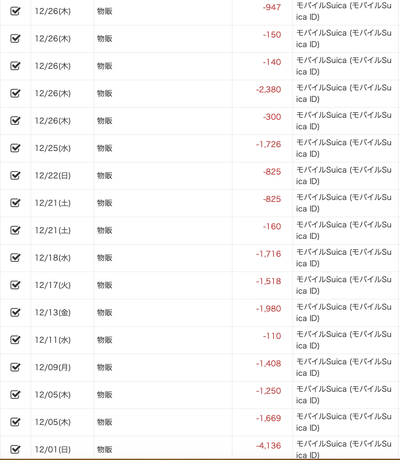400x460 pixels.
Task: Click the 物販 label on the 12/25(水) row
Action: coord(105,148)
